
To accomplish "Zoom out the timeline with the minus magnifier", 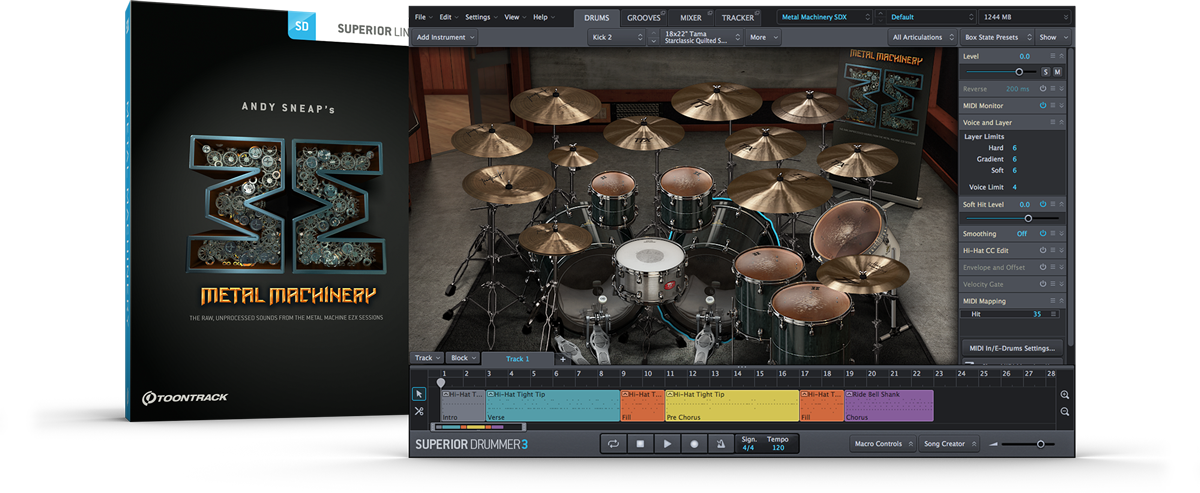I will 1065,412.
